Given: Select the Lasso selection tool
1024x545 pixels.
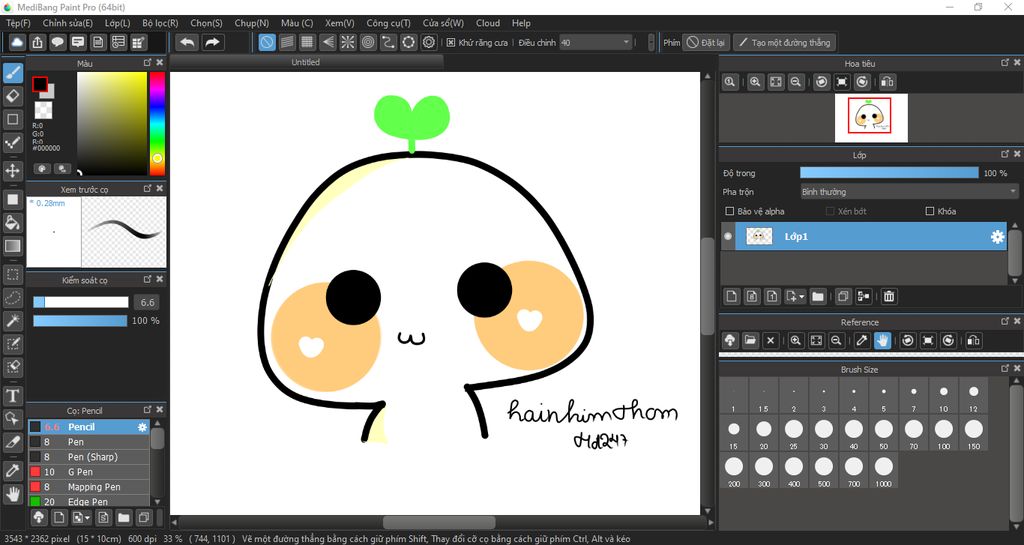Looking at the screenshot, I should [12, 298].
